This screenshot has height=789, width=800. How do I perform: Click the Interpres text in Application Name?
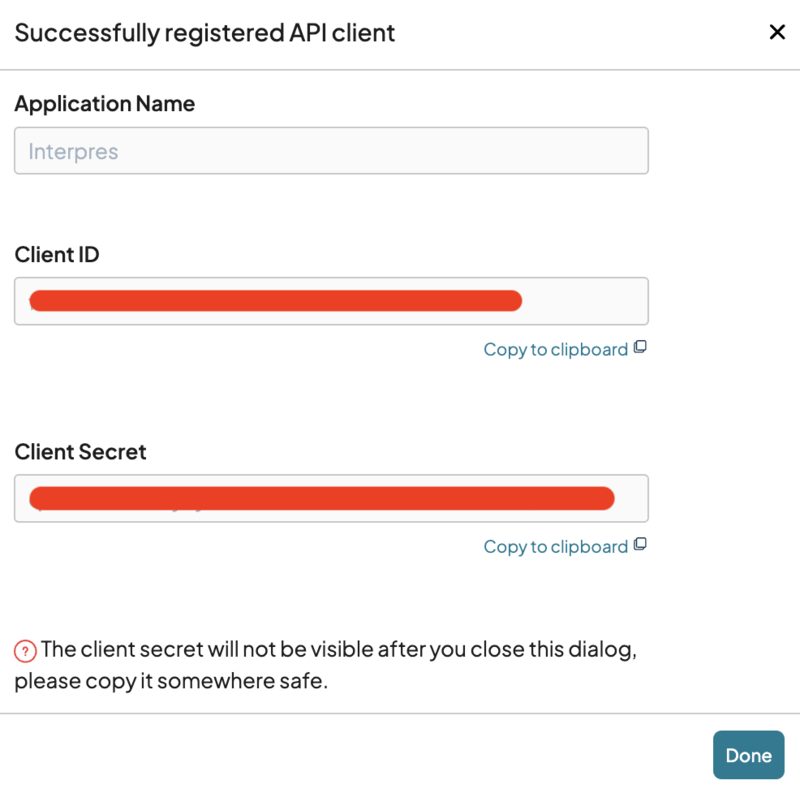(73, 152)
